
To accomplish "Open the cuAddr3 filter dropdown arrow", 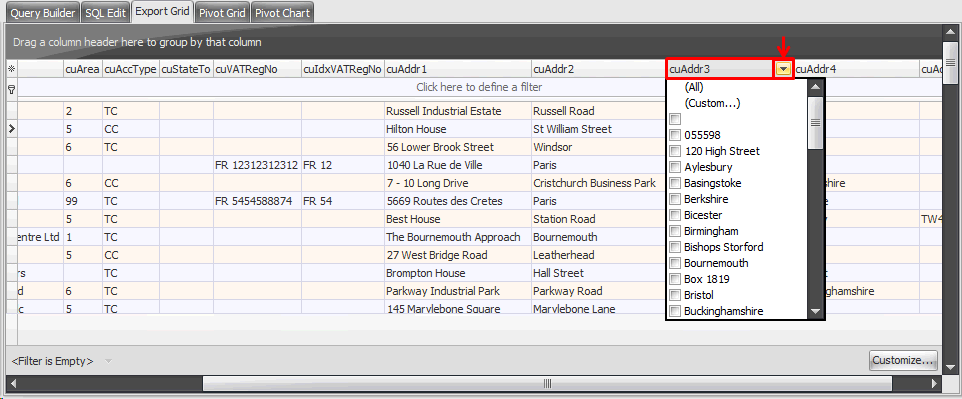I will (x=783, y=69).
